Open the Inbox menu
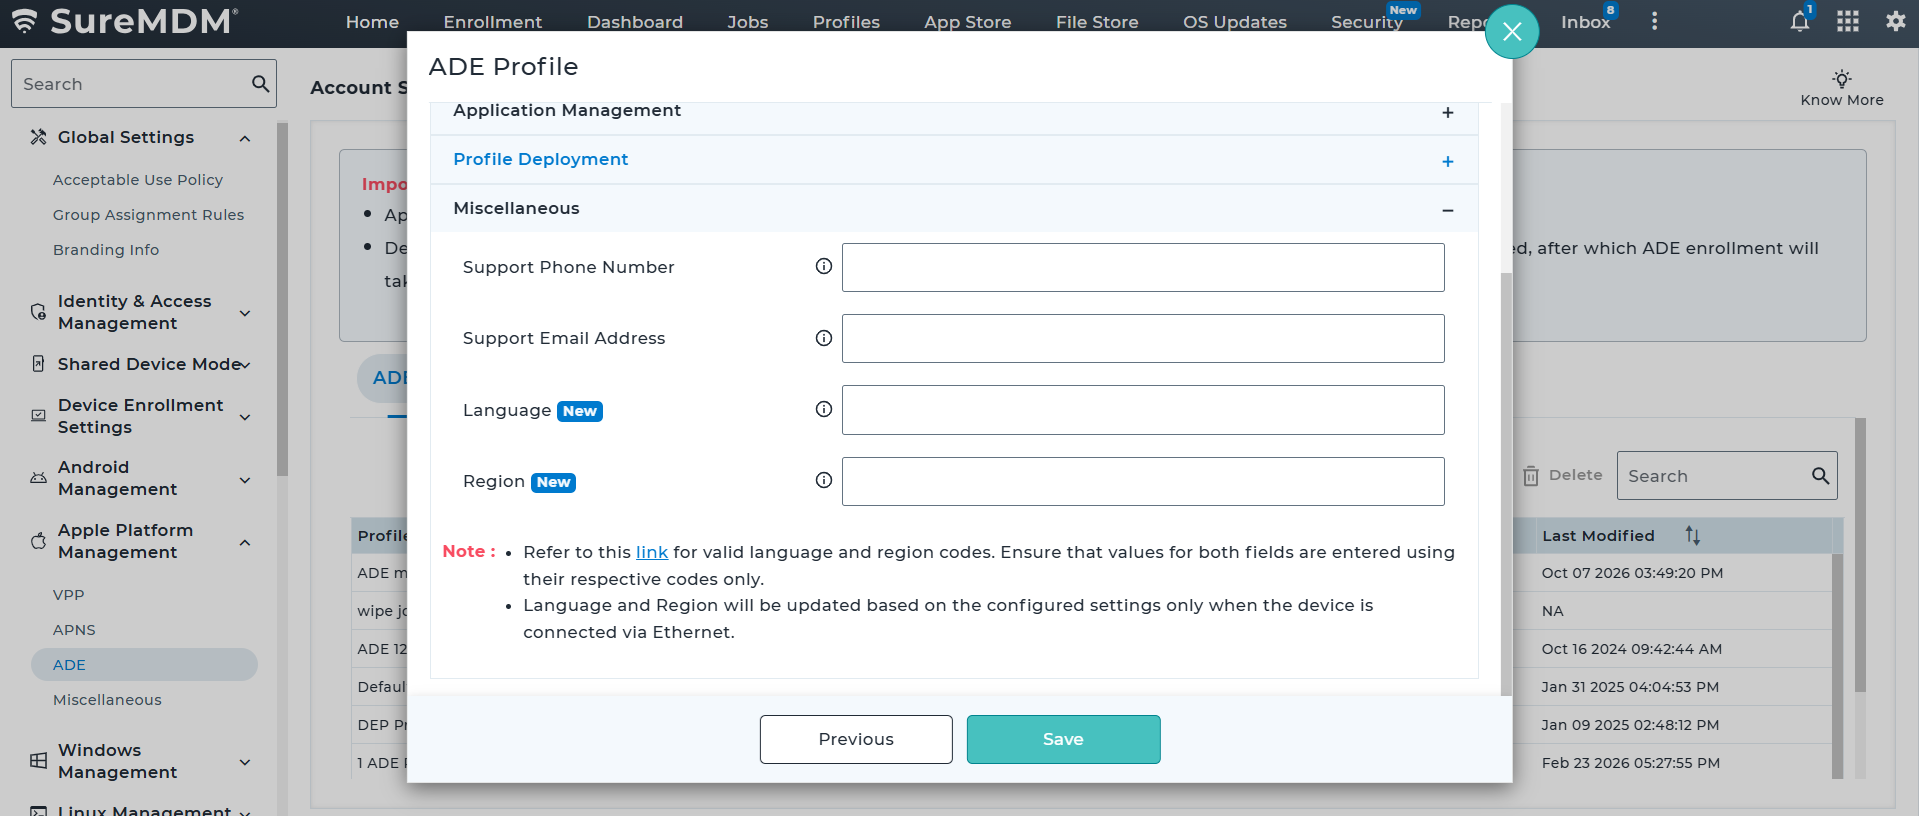1919x816 pixels. click(1586, 22)
